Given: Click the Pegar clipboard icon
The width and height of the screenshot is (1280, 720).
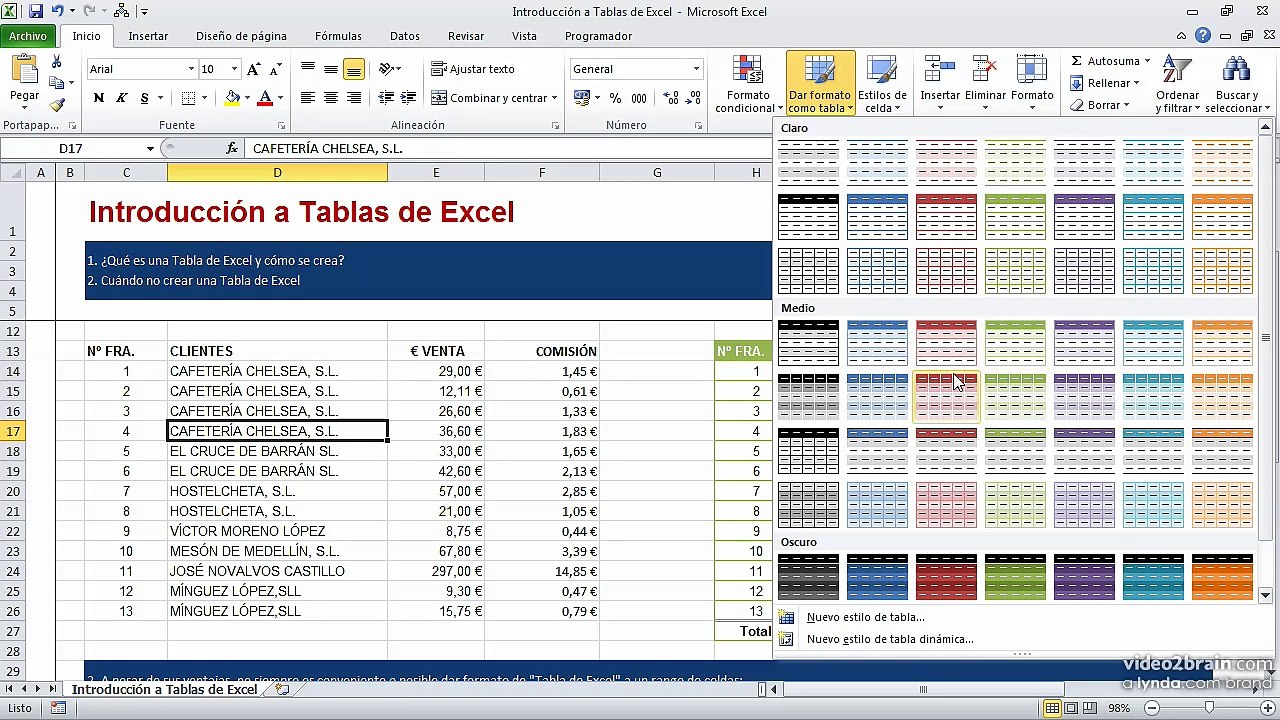Looking at the screenshot, I should point(24,70).
